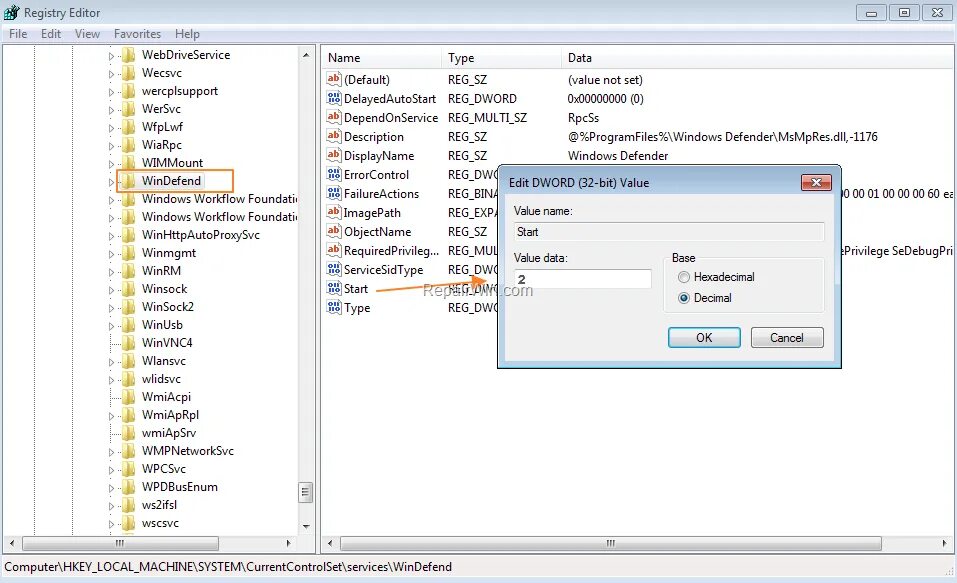Viewport: 957px width, 583px height.
Task: Click the Description string value icon
Action: click(334, 136)
